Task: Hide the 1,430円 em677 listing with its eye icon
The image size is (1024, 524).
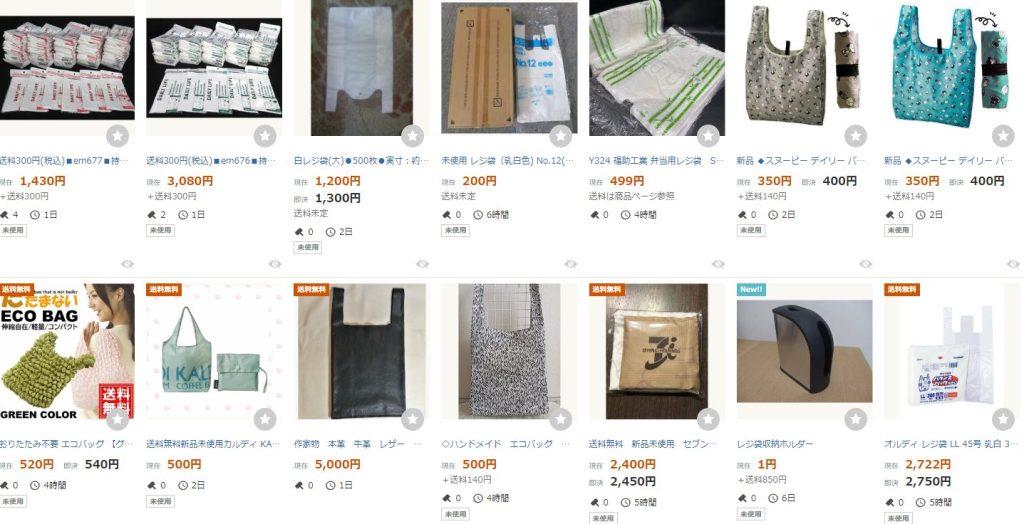Action: pyautogui.click(x=127, y=264)
